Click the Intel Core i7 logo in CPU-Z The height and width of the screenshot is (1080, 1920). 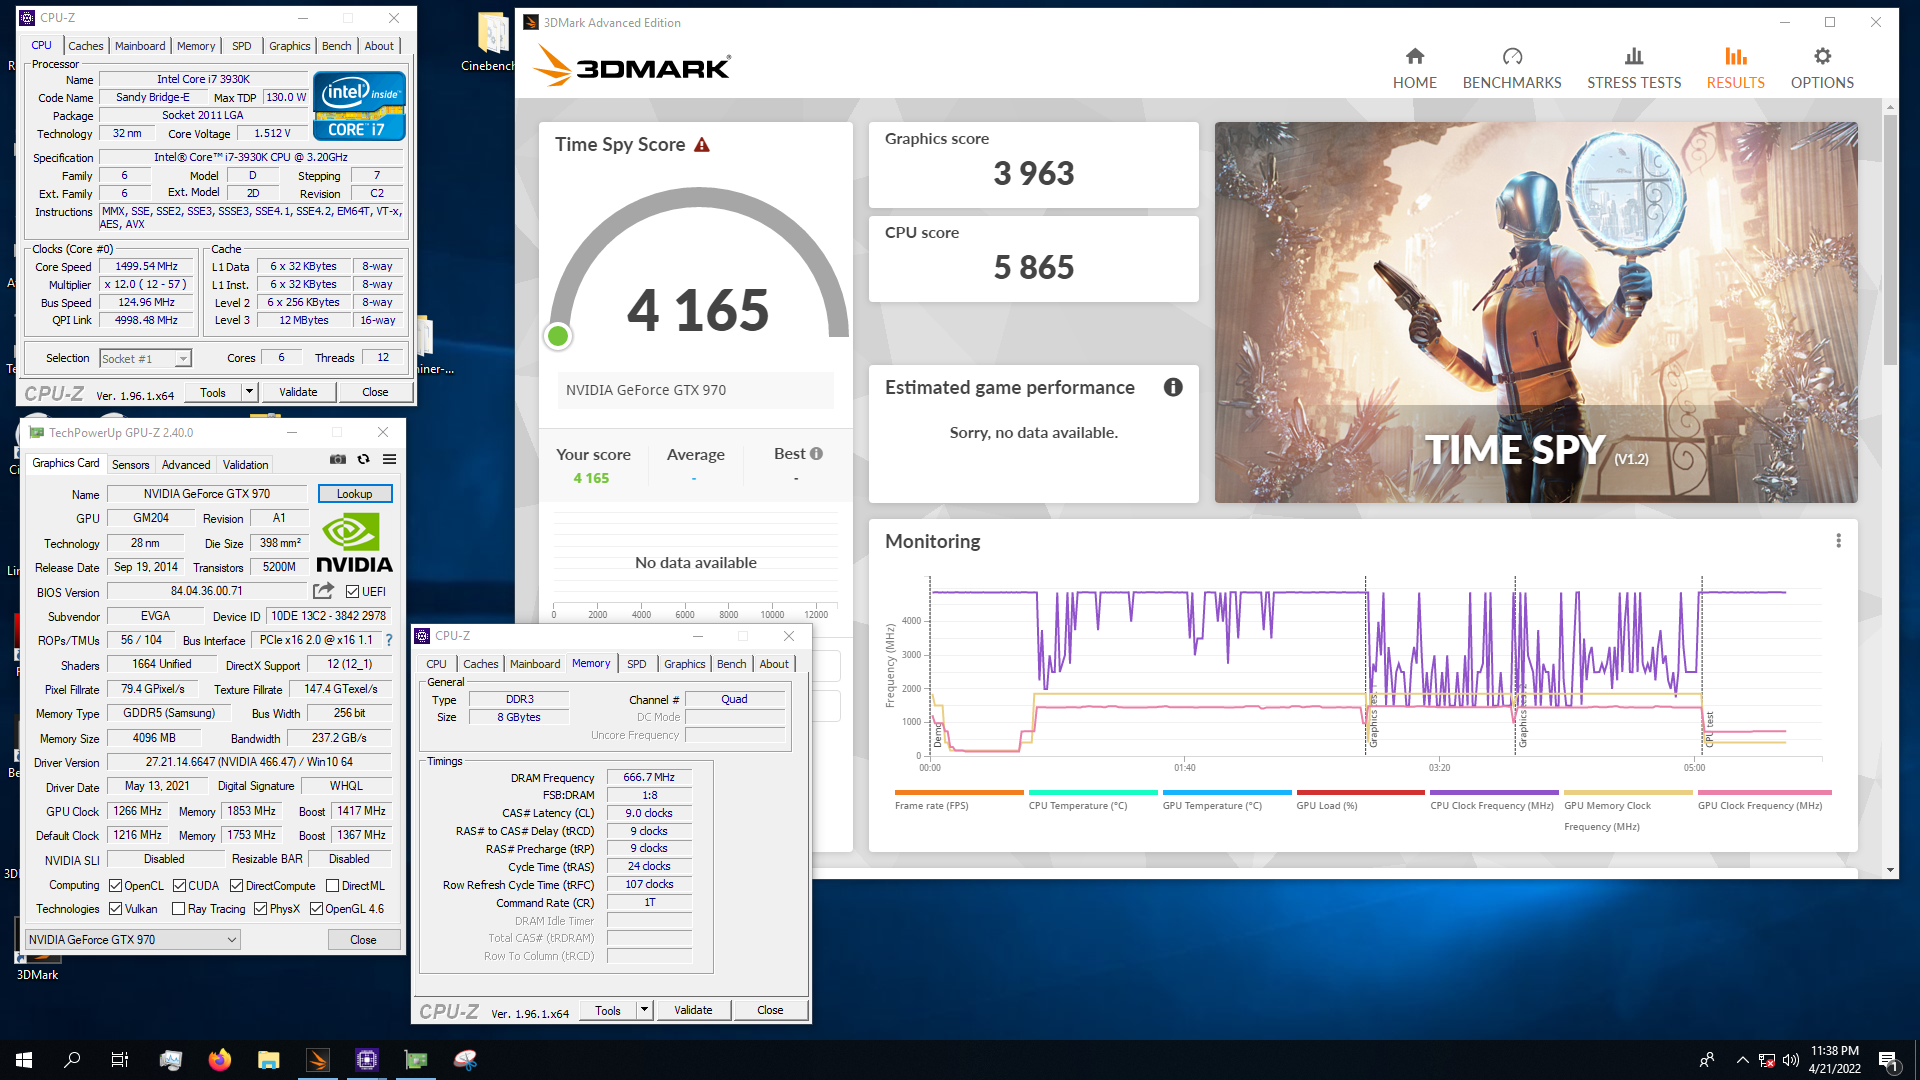pos(359,105)
